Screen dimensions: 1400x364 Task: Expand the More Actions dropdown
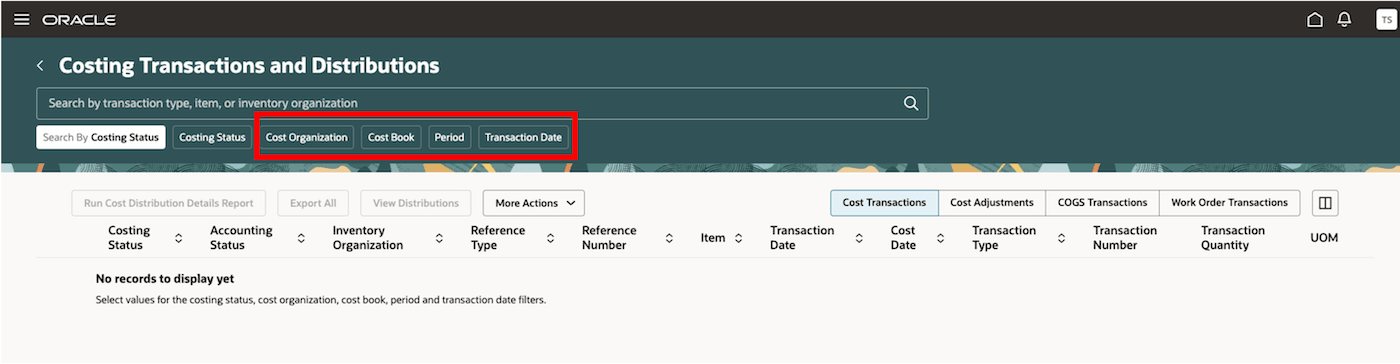[x=534, y=203]
